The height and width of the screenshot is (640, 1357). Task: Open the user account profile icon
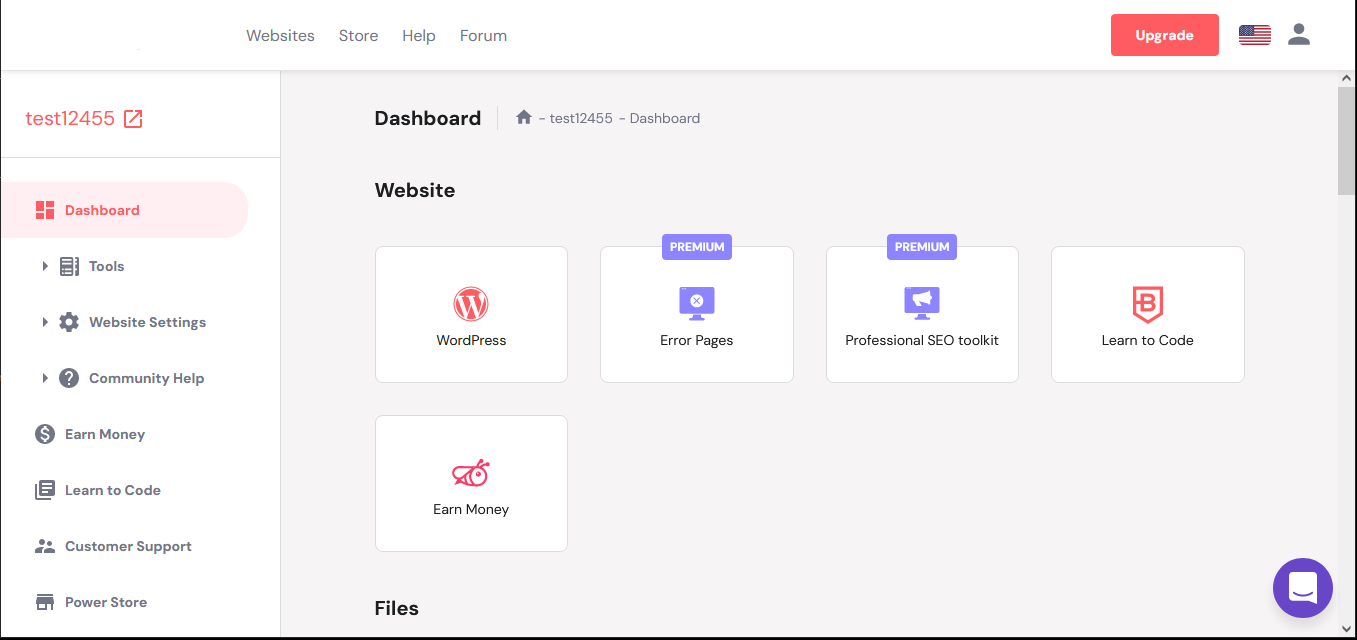1298,35
